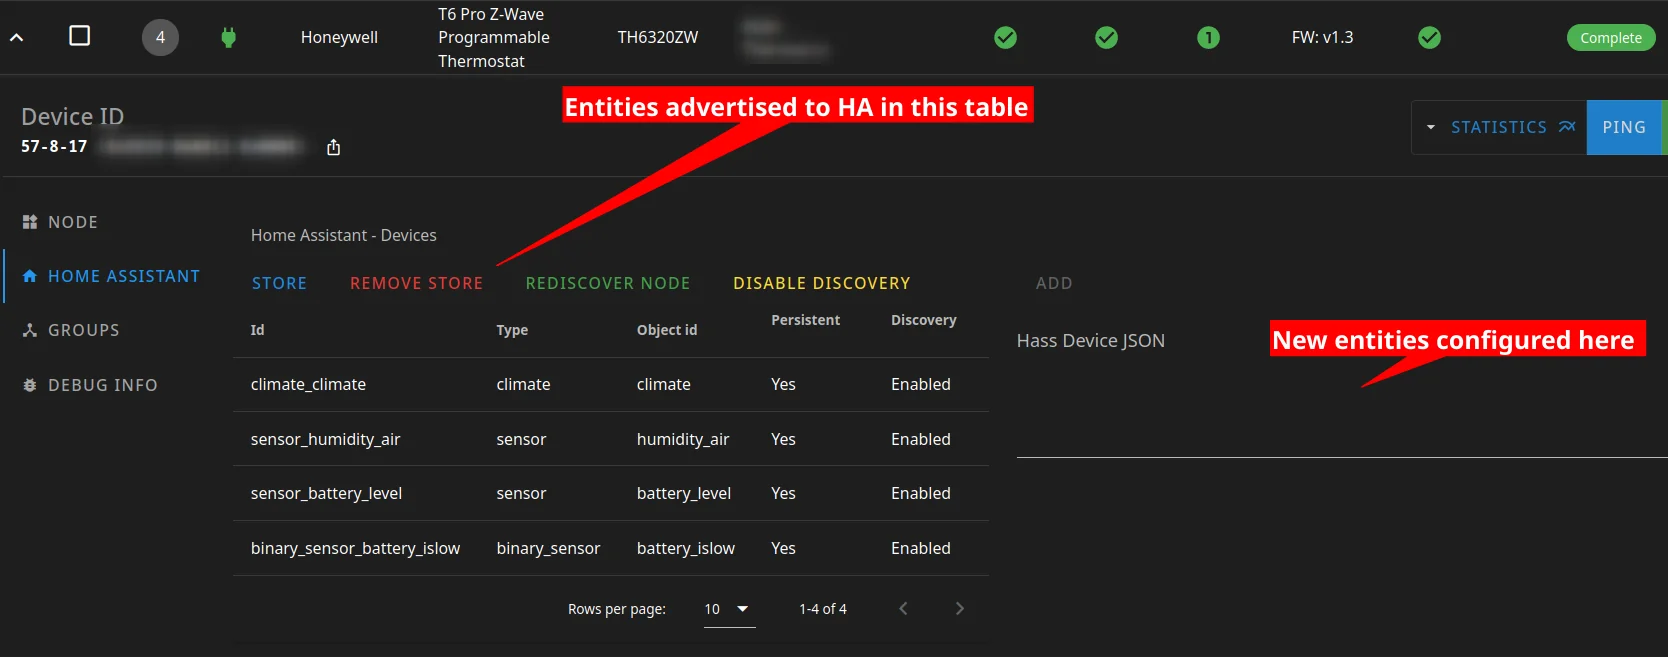Click Disable Discovery
Viewport: 1668px width, 658px height.
[821, 284]
